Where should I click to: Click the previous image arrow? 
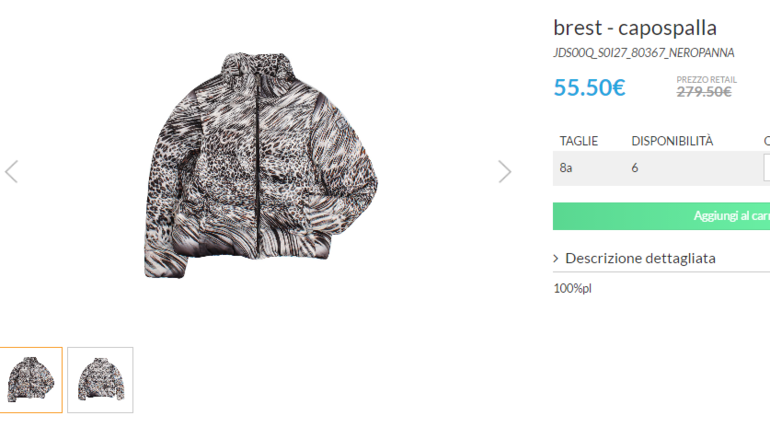point(12,171)
